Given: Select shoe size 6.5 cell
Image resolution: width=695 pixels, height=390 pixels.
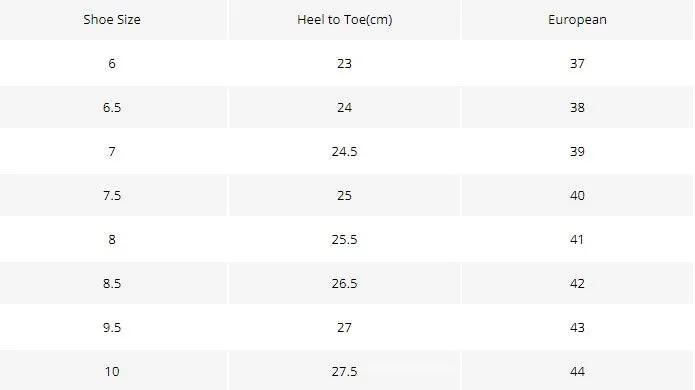Looking at the screenshot, I should (112, 107).
